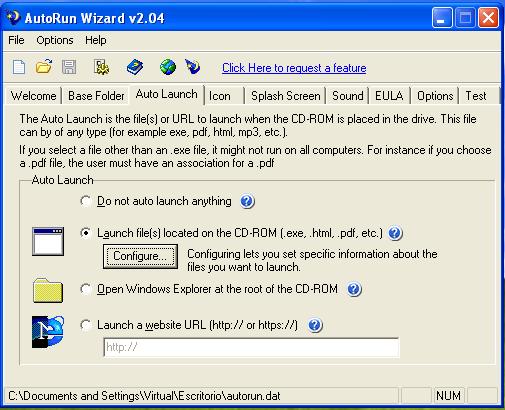Image resolution: width=505 pixels, height=410 pixels.
Task: Click help icon beside Launch a website URL
Action: click(x=315, y=325)
